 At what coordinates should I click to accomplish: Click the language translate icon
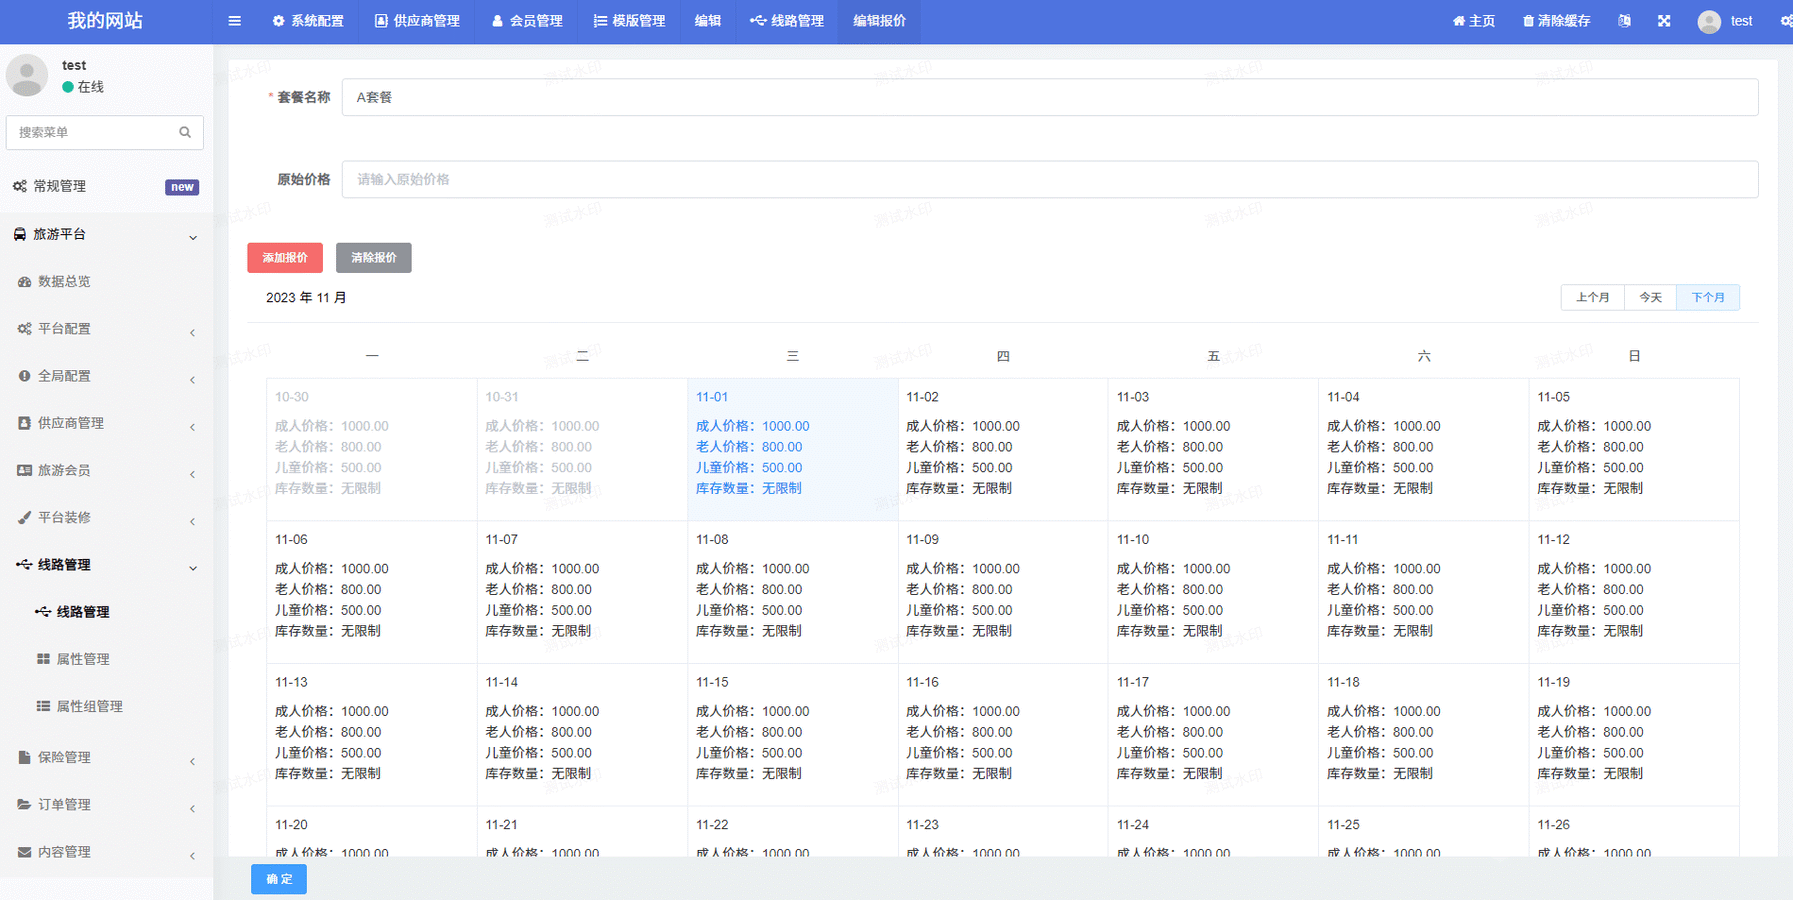(x=1624, y=21)
